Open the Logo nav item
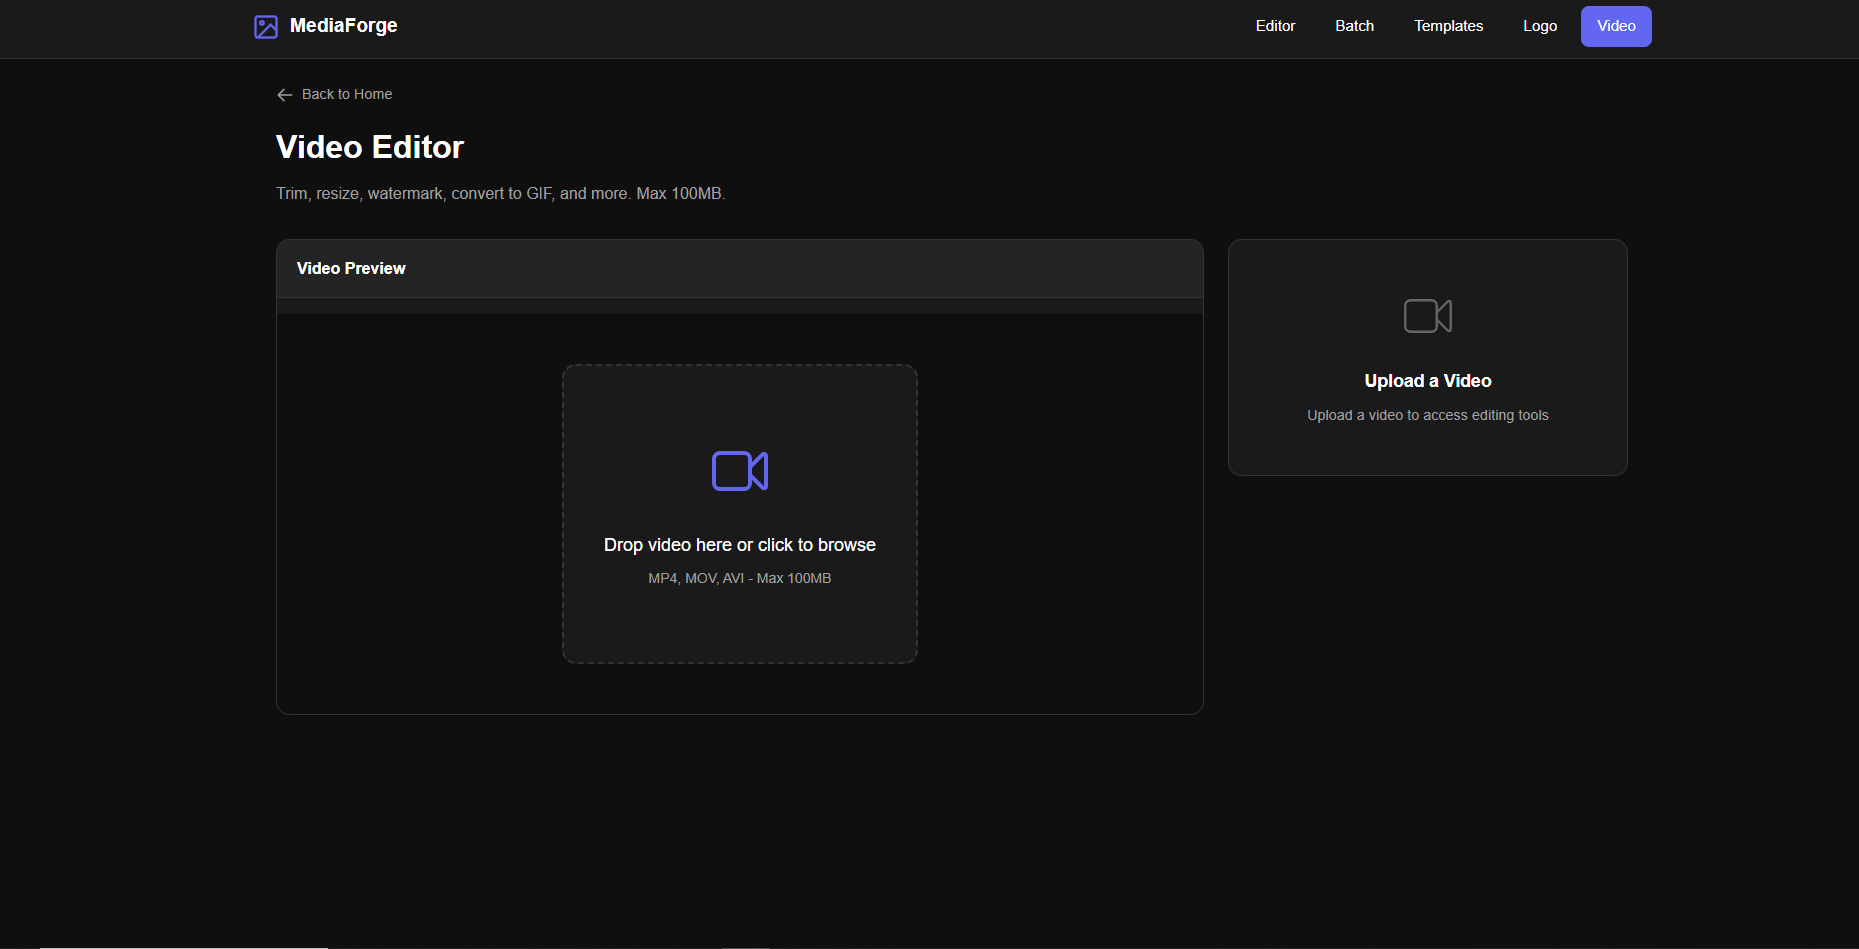The width and height of the screenshot is (1859, 949). 1540,26
